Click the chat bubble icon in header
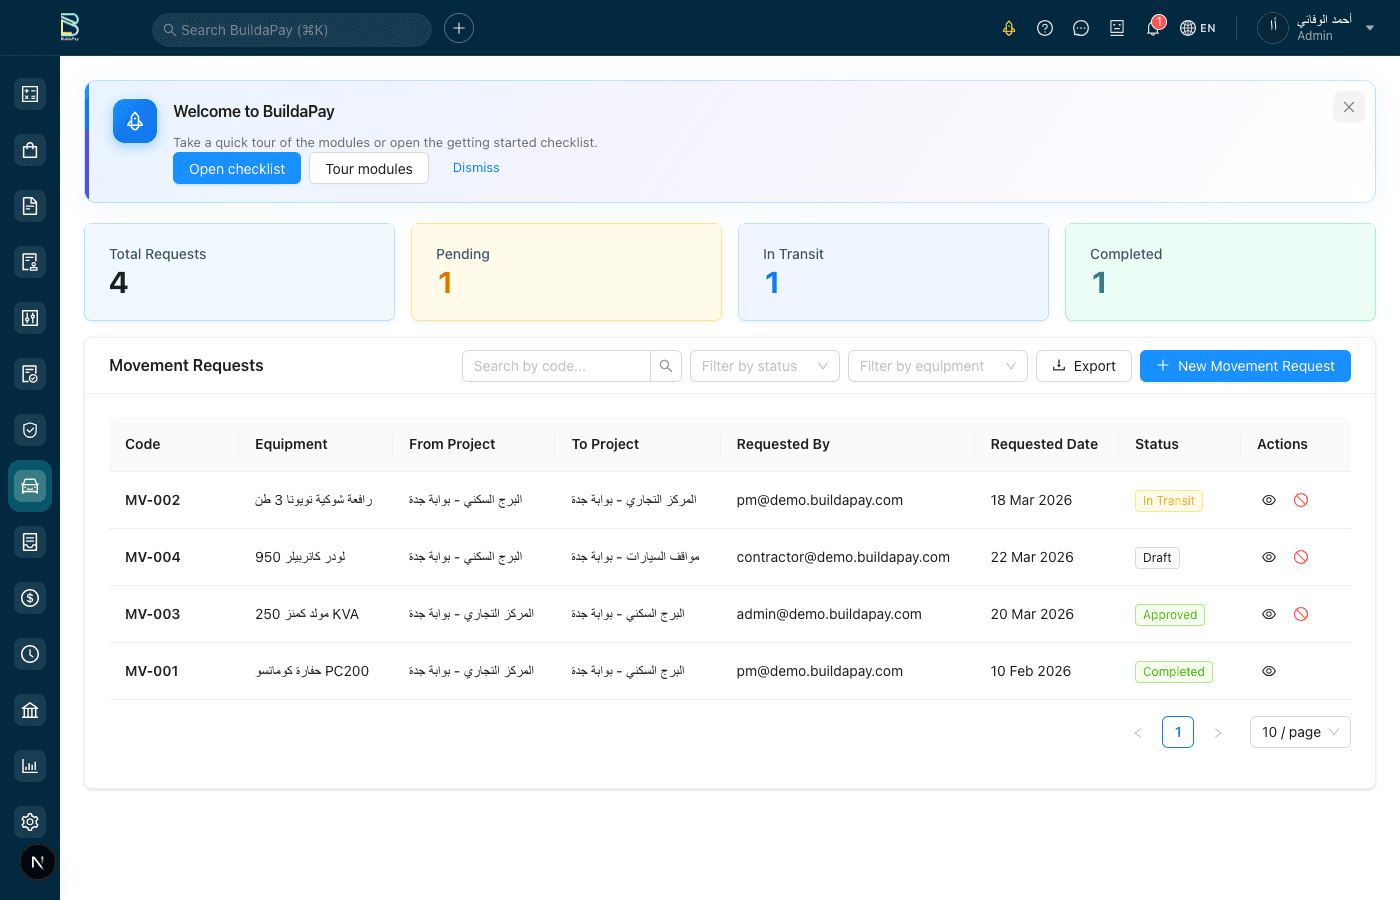This screenshot has height=900, width=1400. (x=1081, y=28)
